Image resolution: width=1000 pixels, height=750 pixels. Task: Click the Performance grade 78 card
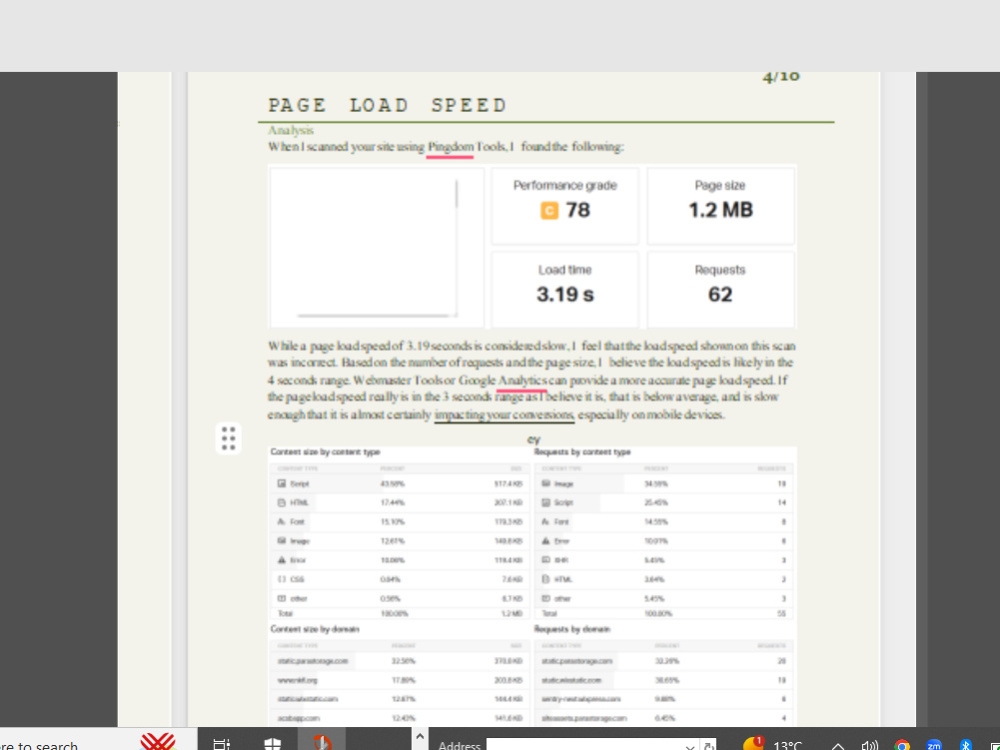coord(564,206)
